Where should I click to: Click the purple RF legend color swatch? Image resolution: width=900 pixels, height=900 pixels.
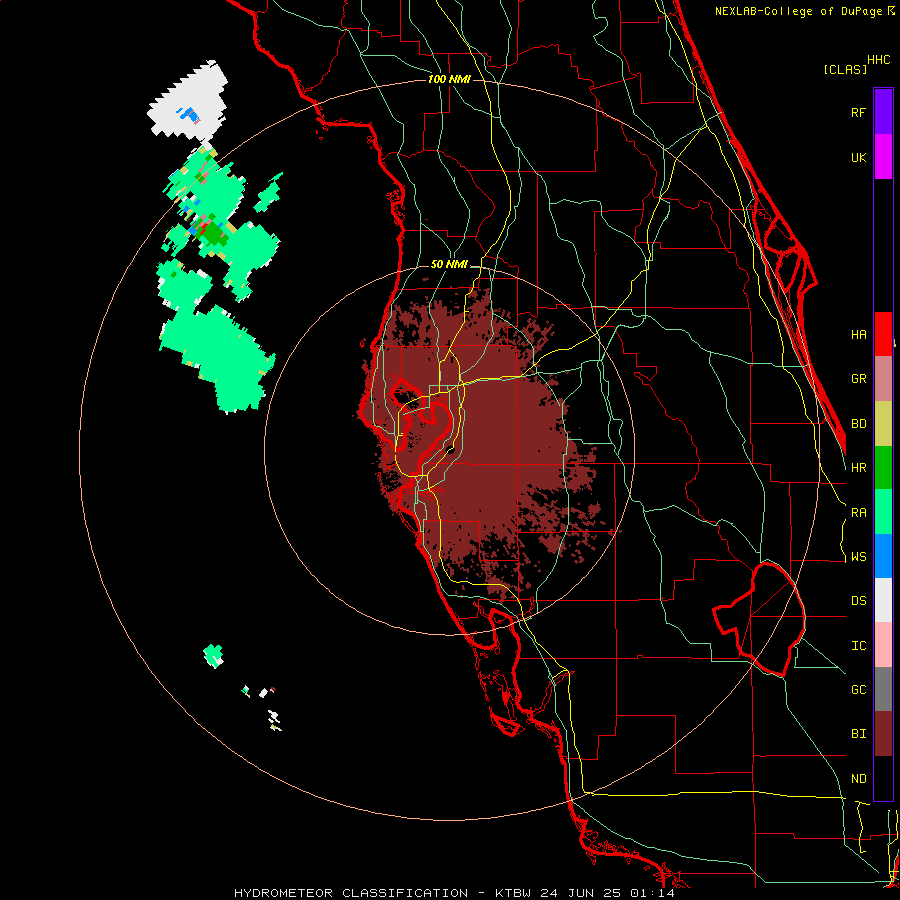point(883,112)
